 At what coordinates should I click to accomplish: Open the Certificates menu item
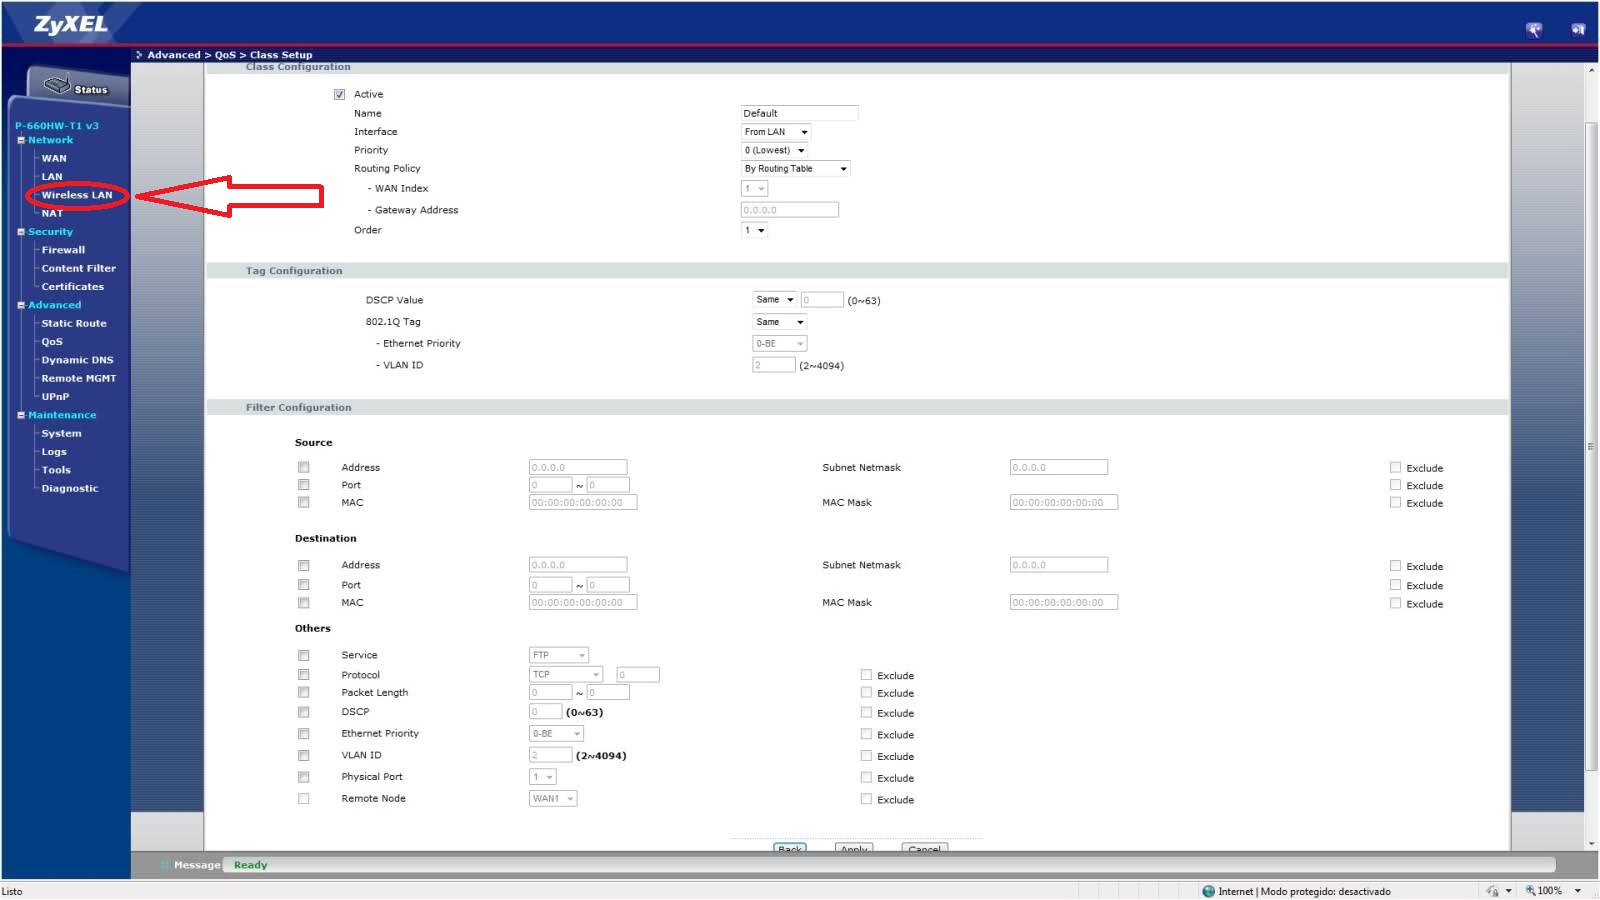click(x=72, y=287)
